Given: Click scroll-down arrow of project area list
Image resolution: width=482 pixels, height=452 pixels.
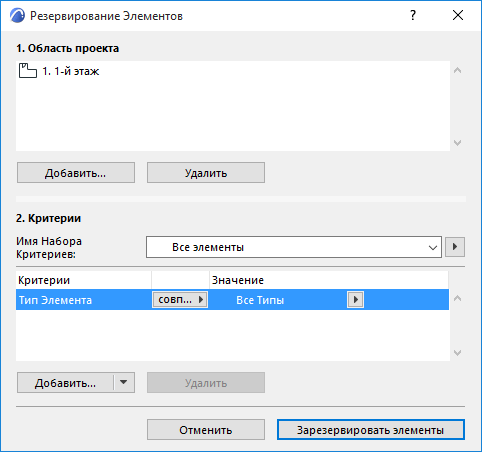Looking at the screenshot, I should 458,143.
